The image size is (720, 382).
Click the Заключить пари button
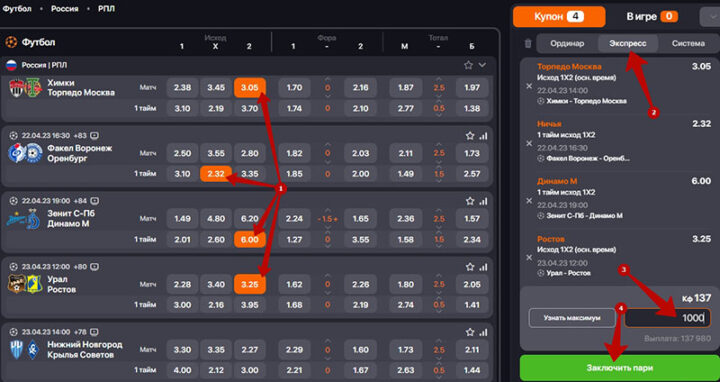[619, 368]
